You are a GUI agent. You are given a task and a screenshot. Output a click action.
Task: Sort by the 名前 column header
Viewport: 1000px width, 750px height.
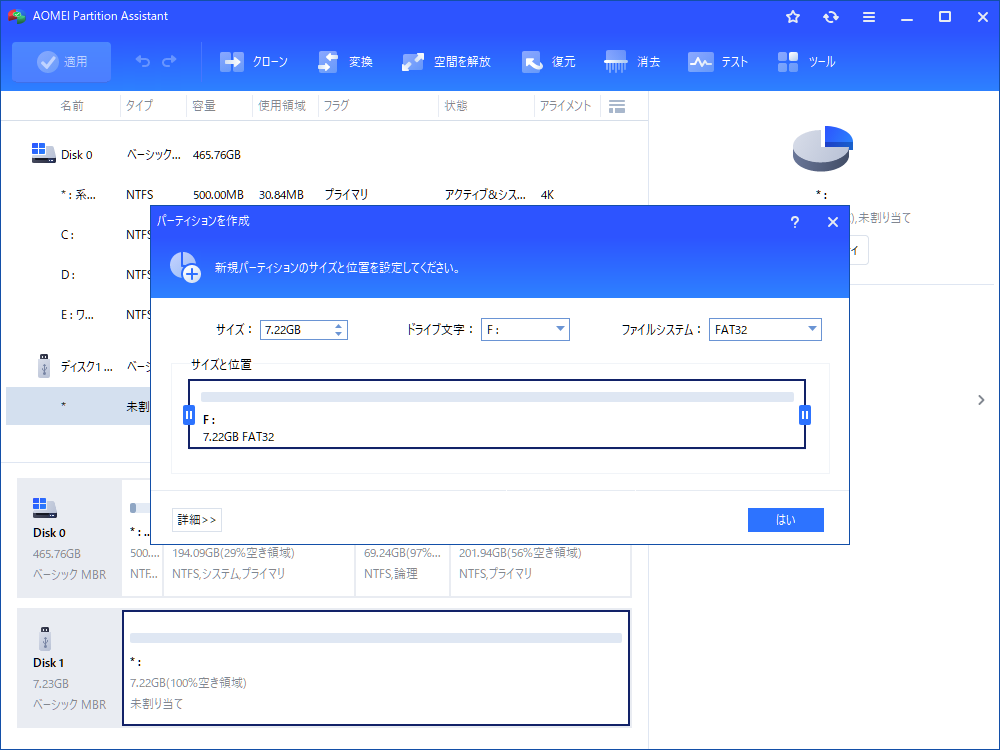[x=72, y=106]
